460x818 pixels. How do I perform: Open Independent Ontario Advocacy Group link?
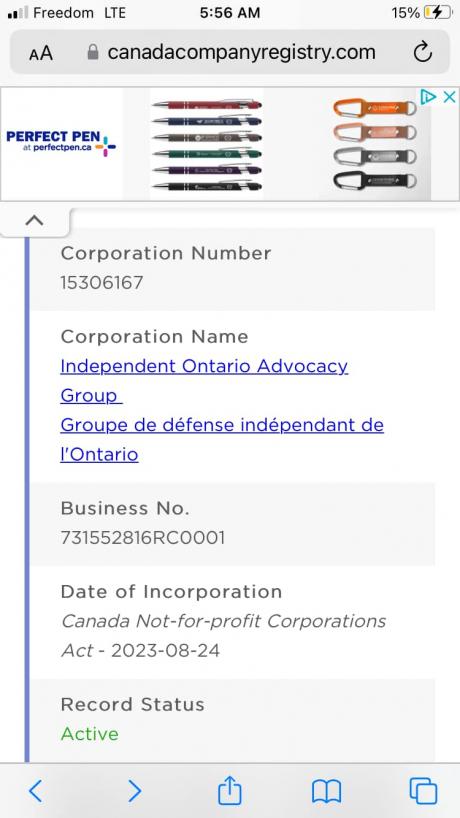(204, 381)
